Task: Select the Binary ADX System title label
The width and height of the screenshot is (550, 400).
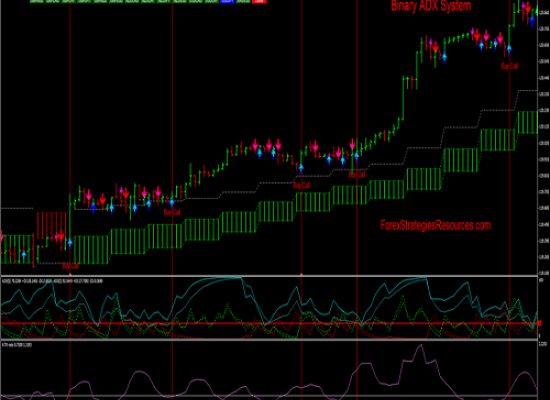Action: point(431,6)
